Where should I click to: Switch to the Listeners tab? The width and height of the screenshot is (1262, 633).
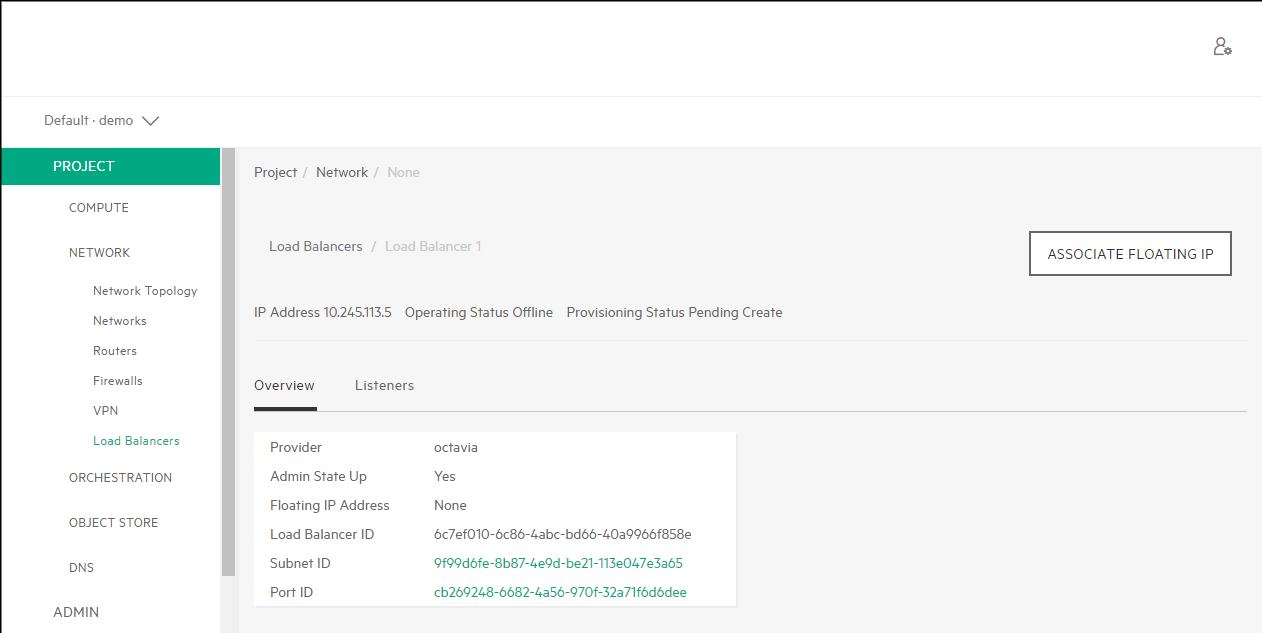click(x=384, y=386)
